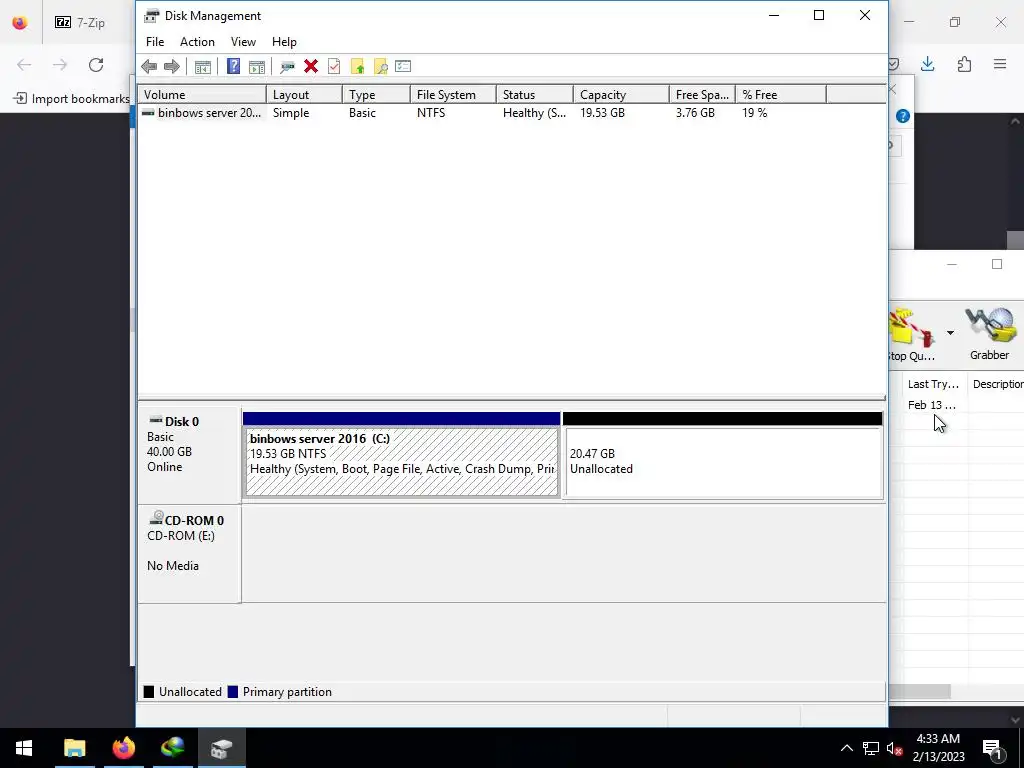Click the Firefox forward arrow
This screenshot has width=1024, height=768.
pyautogui.click(x=59, y=65)
